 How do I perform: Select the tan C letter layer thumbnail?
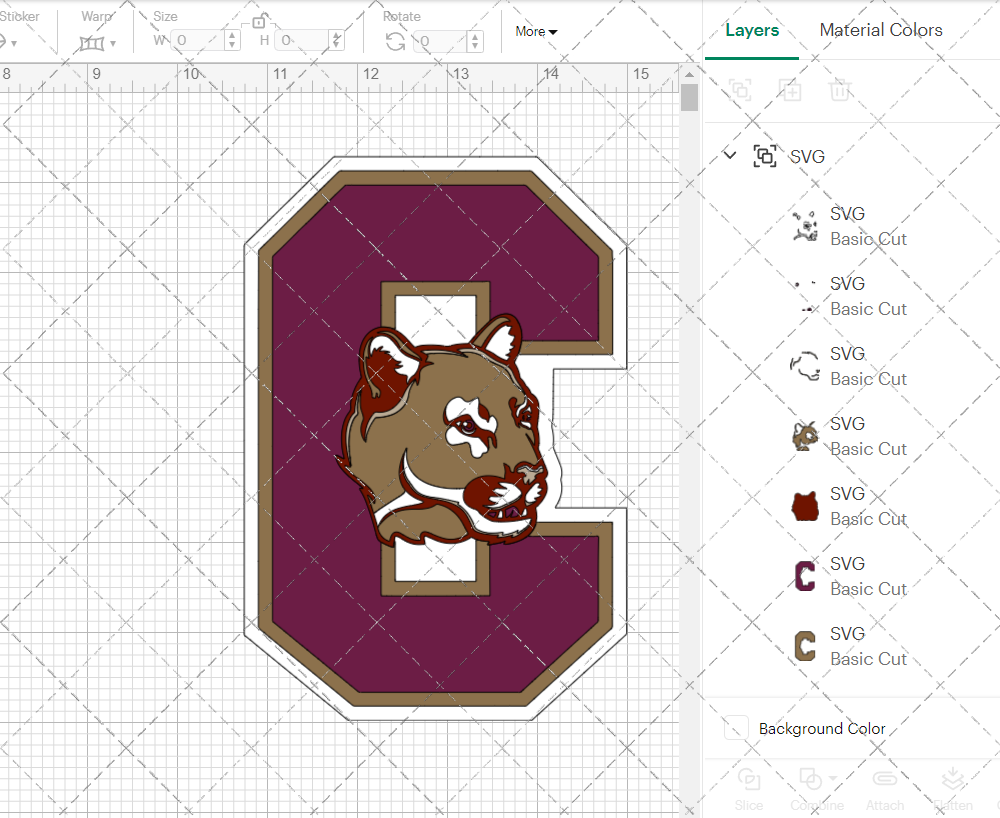pos(805,646)
